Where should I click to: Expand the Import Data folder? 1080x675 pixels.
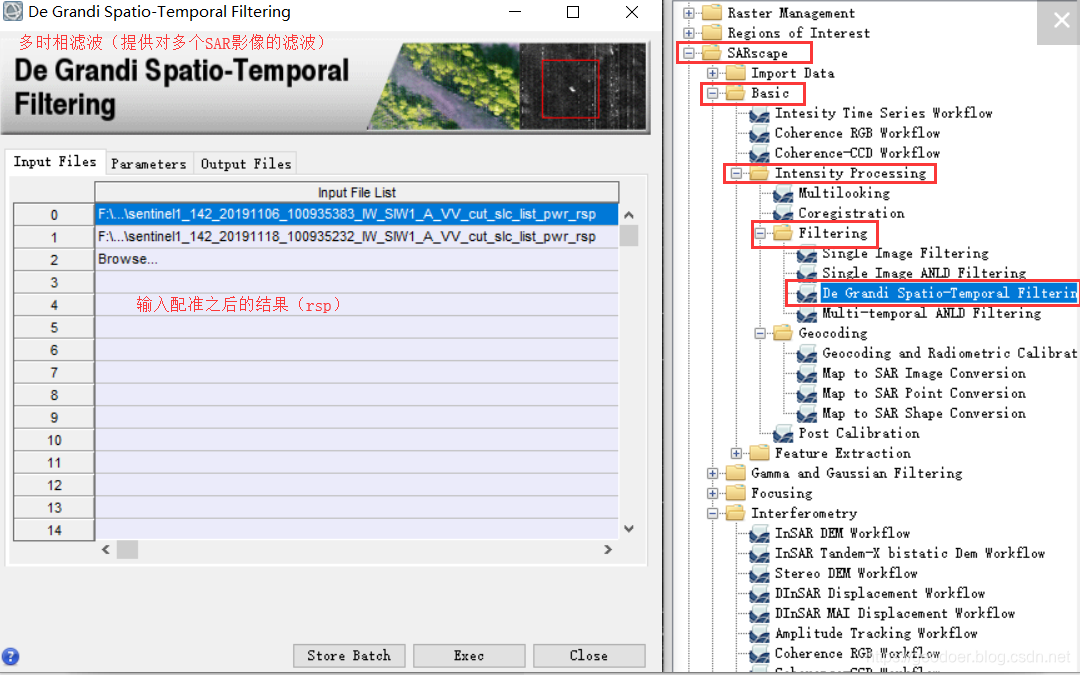(712, 73)
